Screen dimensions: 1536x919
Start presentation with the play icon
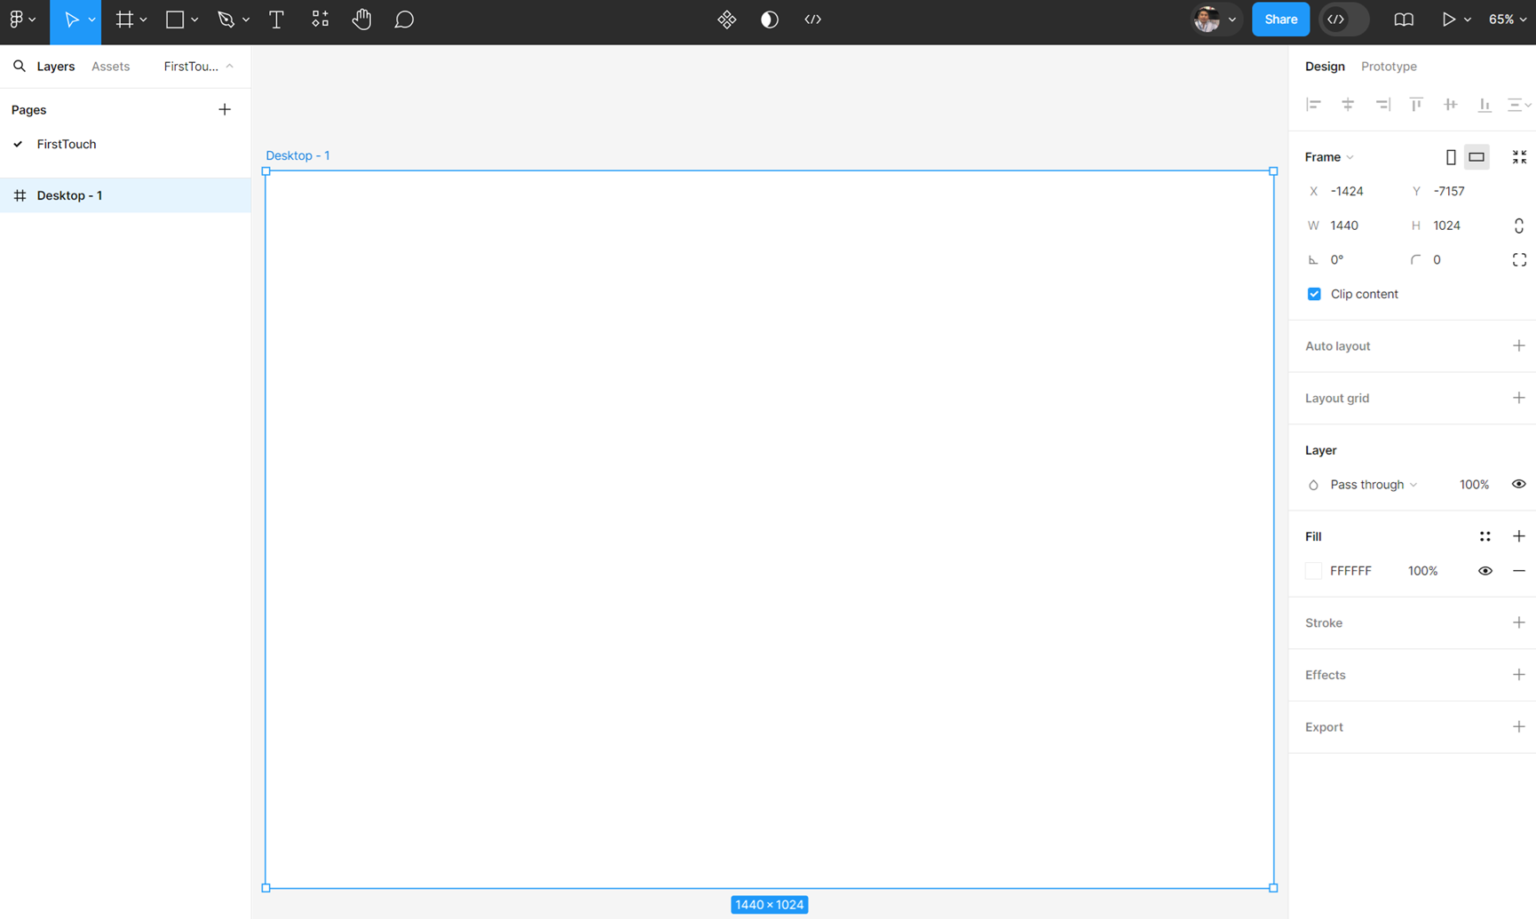(x=1449, y=19)
